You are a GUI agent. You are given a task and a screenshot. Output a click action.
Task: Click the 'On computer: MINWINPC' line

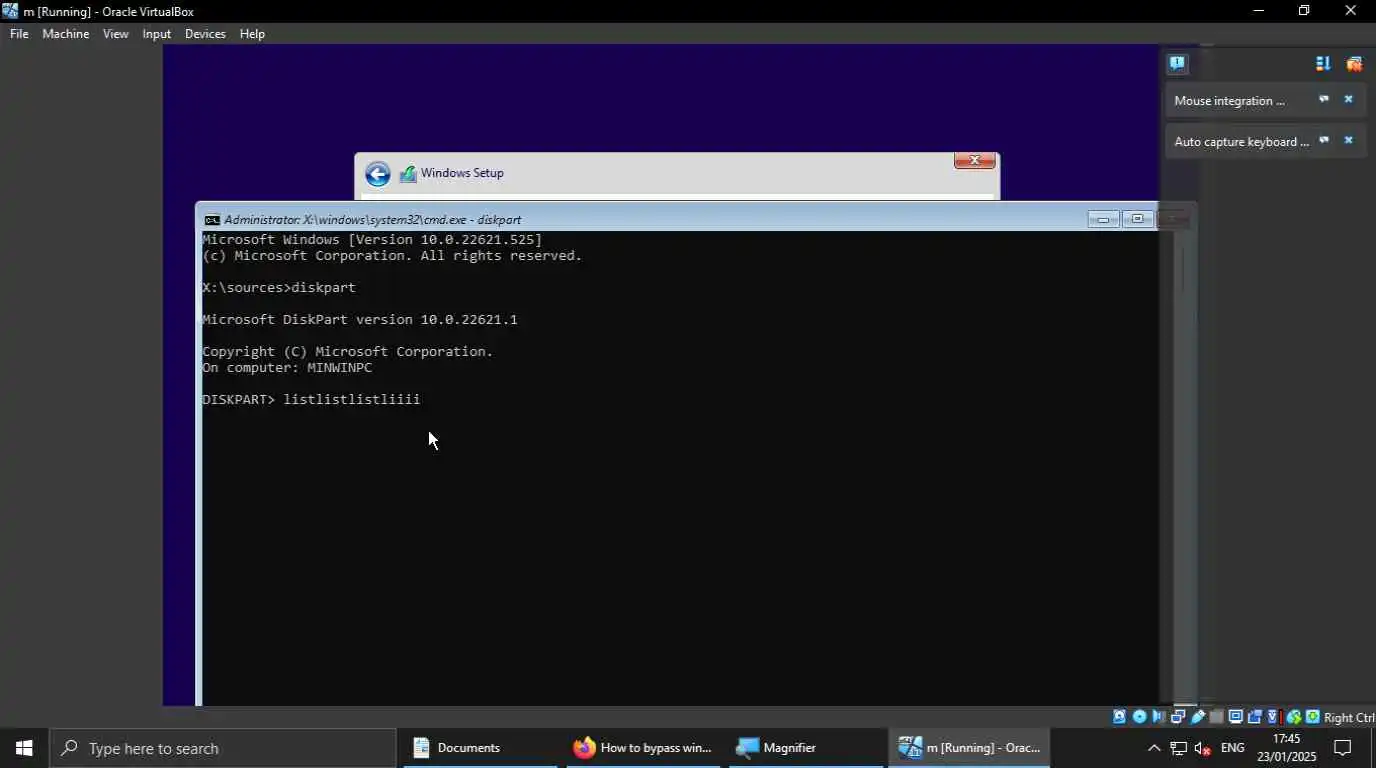(287, 367)
